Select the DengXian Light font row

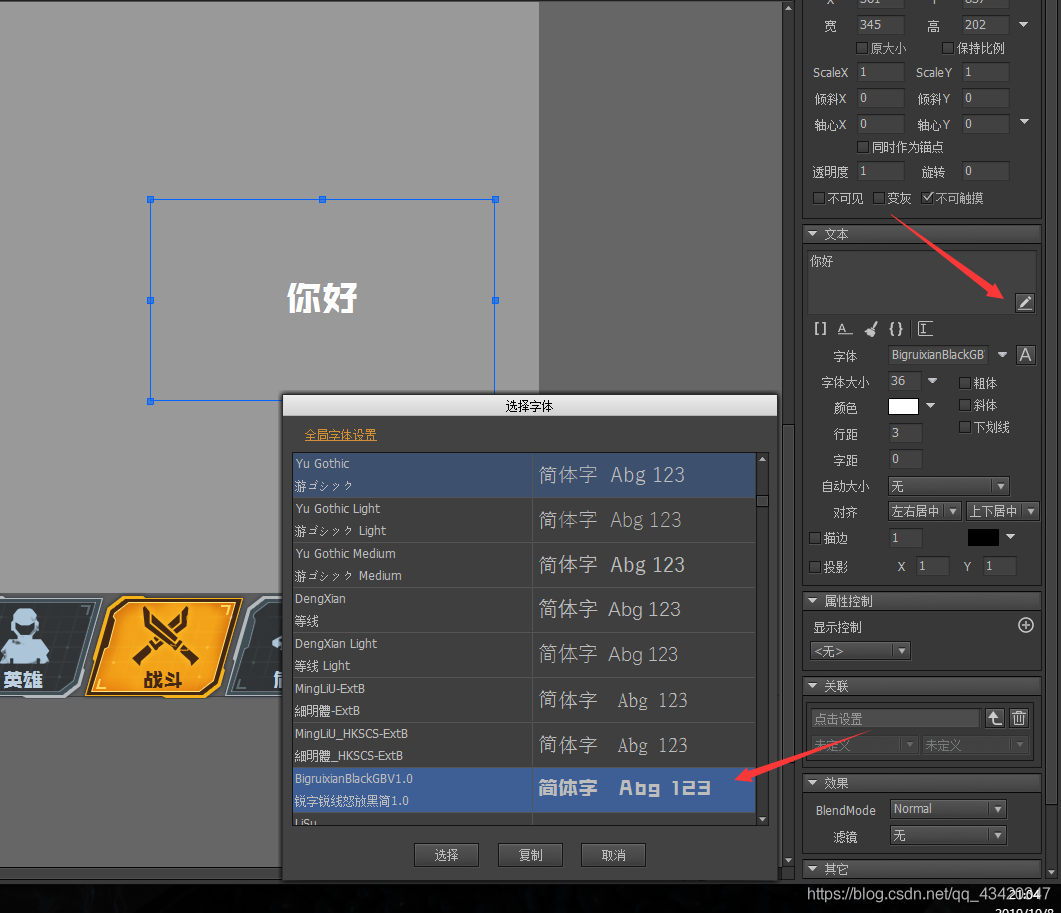(524, 655)
